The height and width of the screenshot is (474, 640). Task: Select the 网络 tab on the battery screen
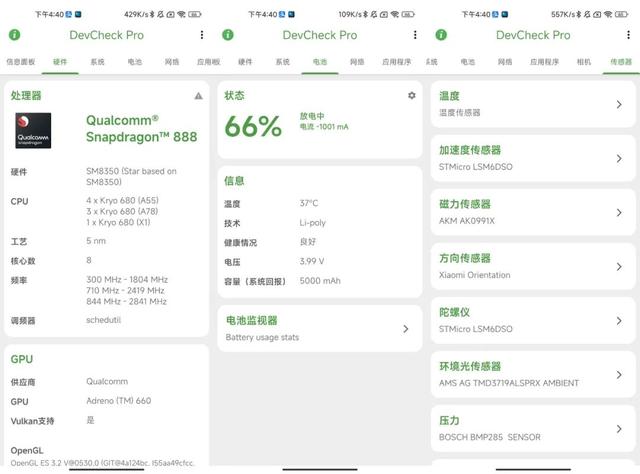tap(357, 62)
